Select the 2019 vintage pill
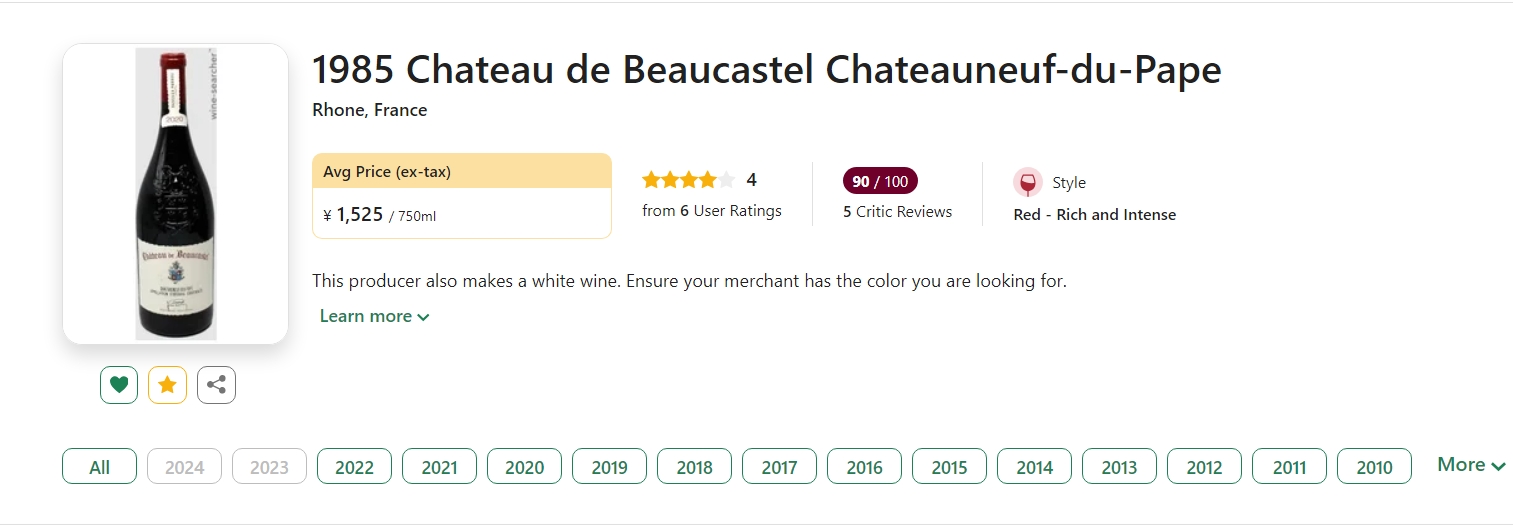This screenshot has width=1513, height=526. click(x=609, y=467)
